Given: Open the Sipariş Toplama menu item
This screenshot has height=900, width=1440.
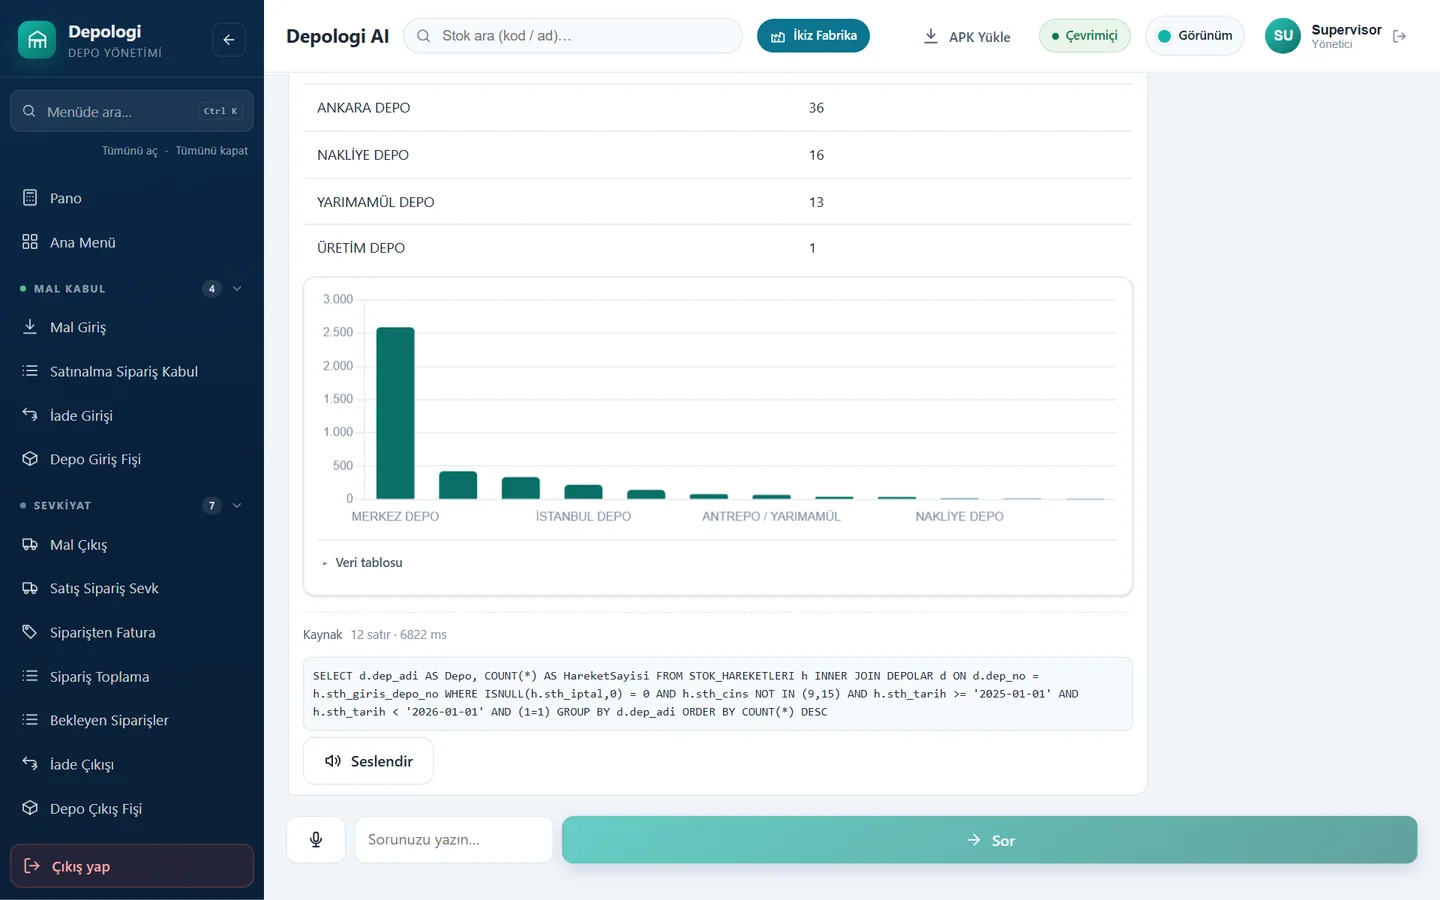Looking at the screenshot, I should click(132, 676).
